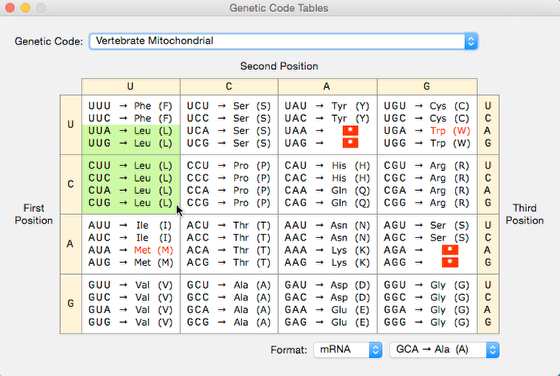Click the UAA stop codon marker
Viewport: 560px width, 376px height.
click(350, 130)
